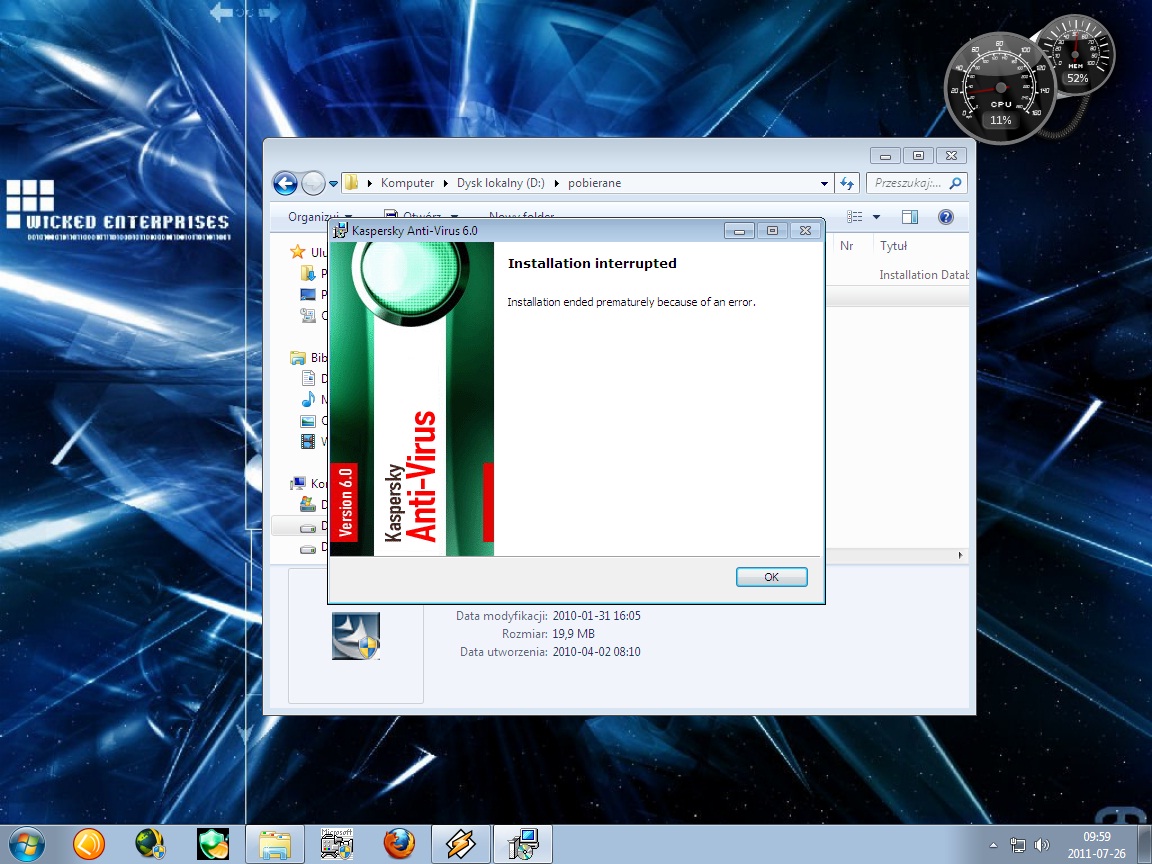The image size is (1152, 864).
Task: Expand the arrow after Komputer breadcrumb
Action: coord(445,183)
